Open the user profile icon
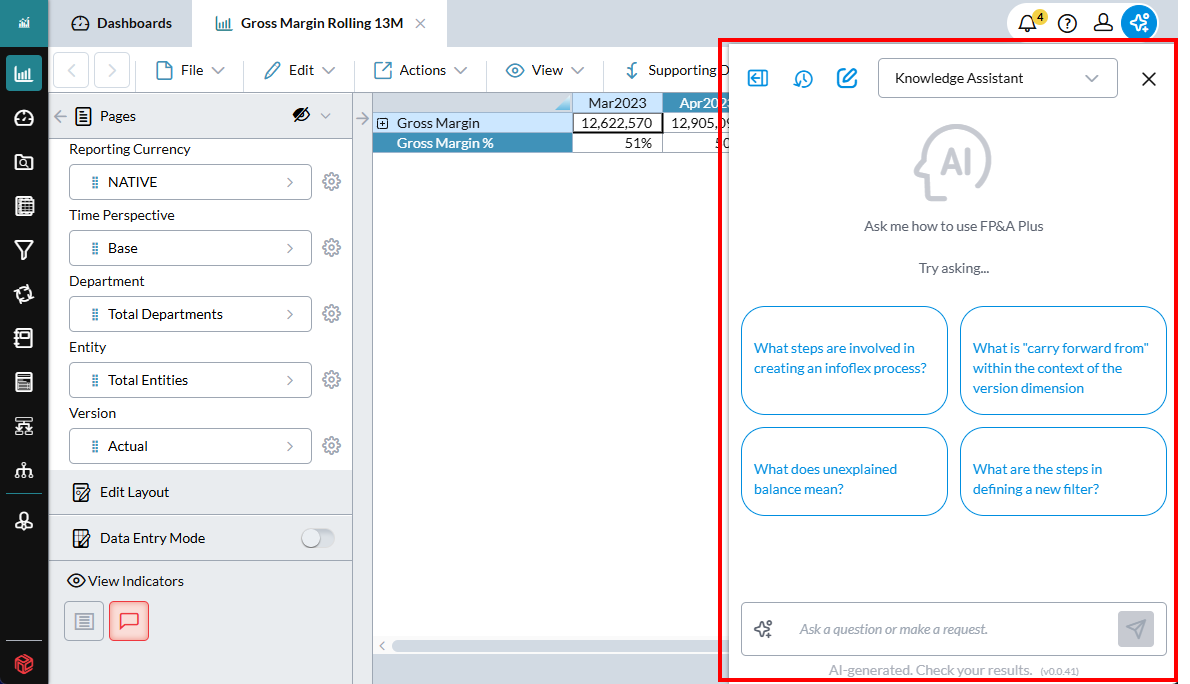The image size is (1190, 684). (x=1103, y=23)
